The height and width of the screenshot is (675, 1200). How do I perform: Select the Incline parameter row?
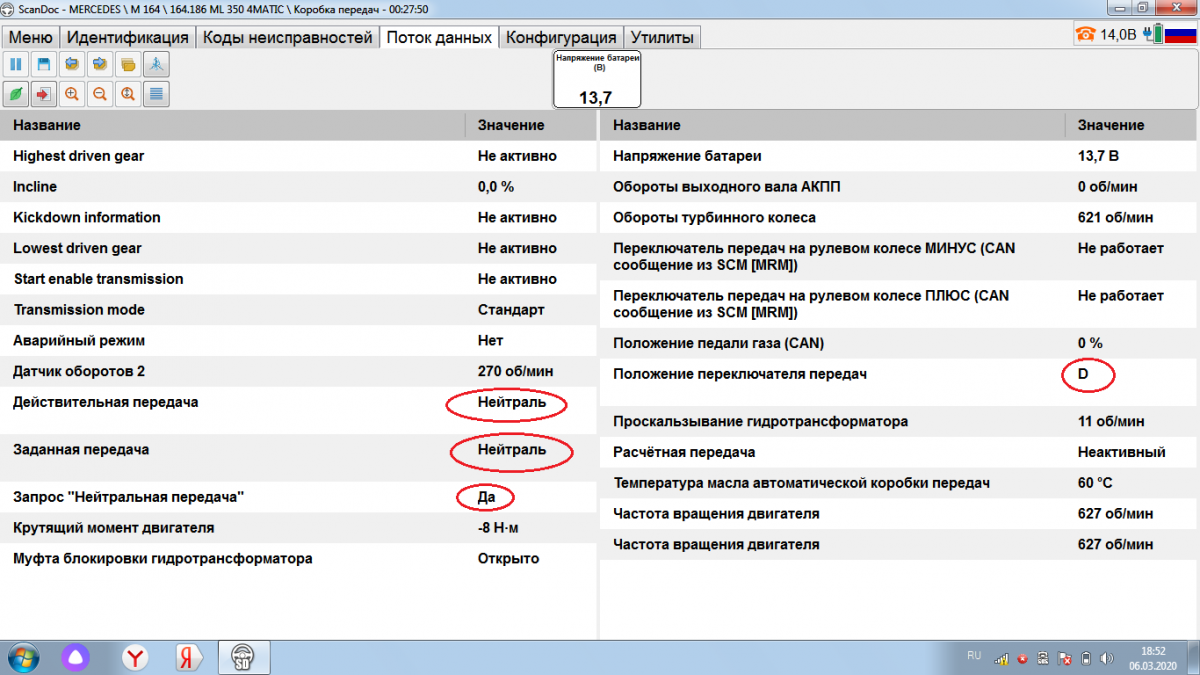(299, 187)
